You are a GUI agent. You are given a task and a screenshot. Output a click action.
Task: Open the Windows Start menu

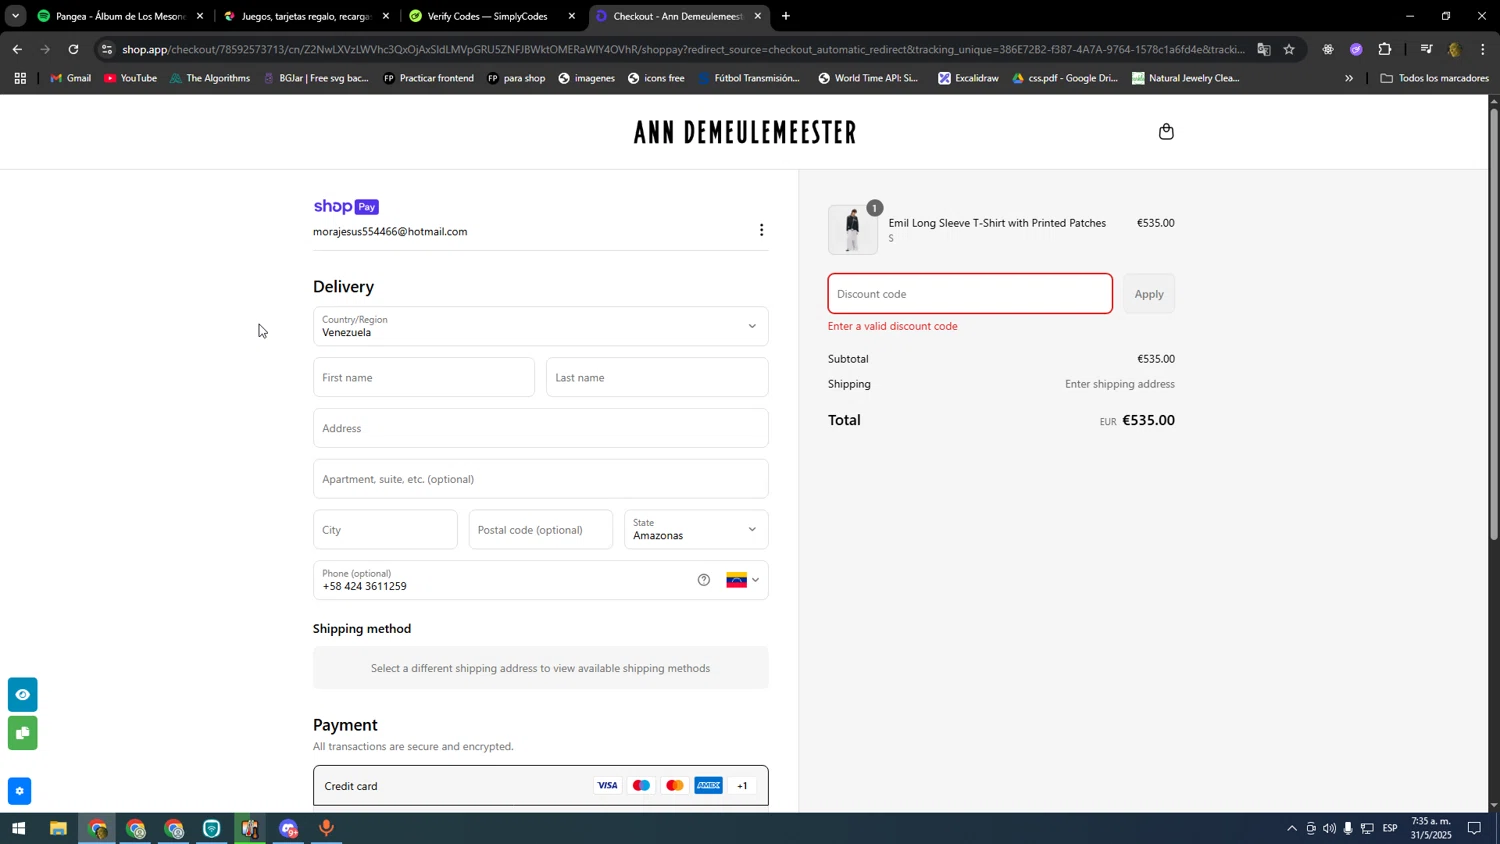point(18,829)
